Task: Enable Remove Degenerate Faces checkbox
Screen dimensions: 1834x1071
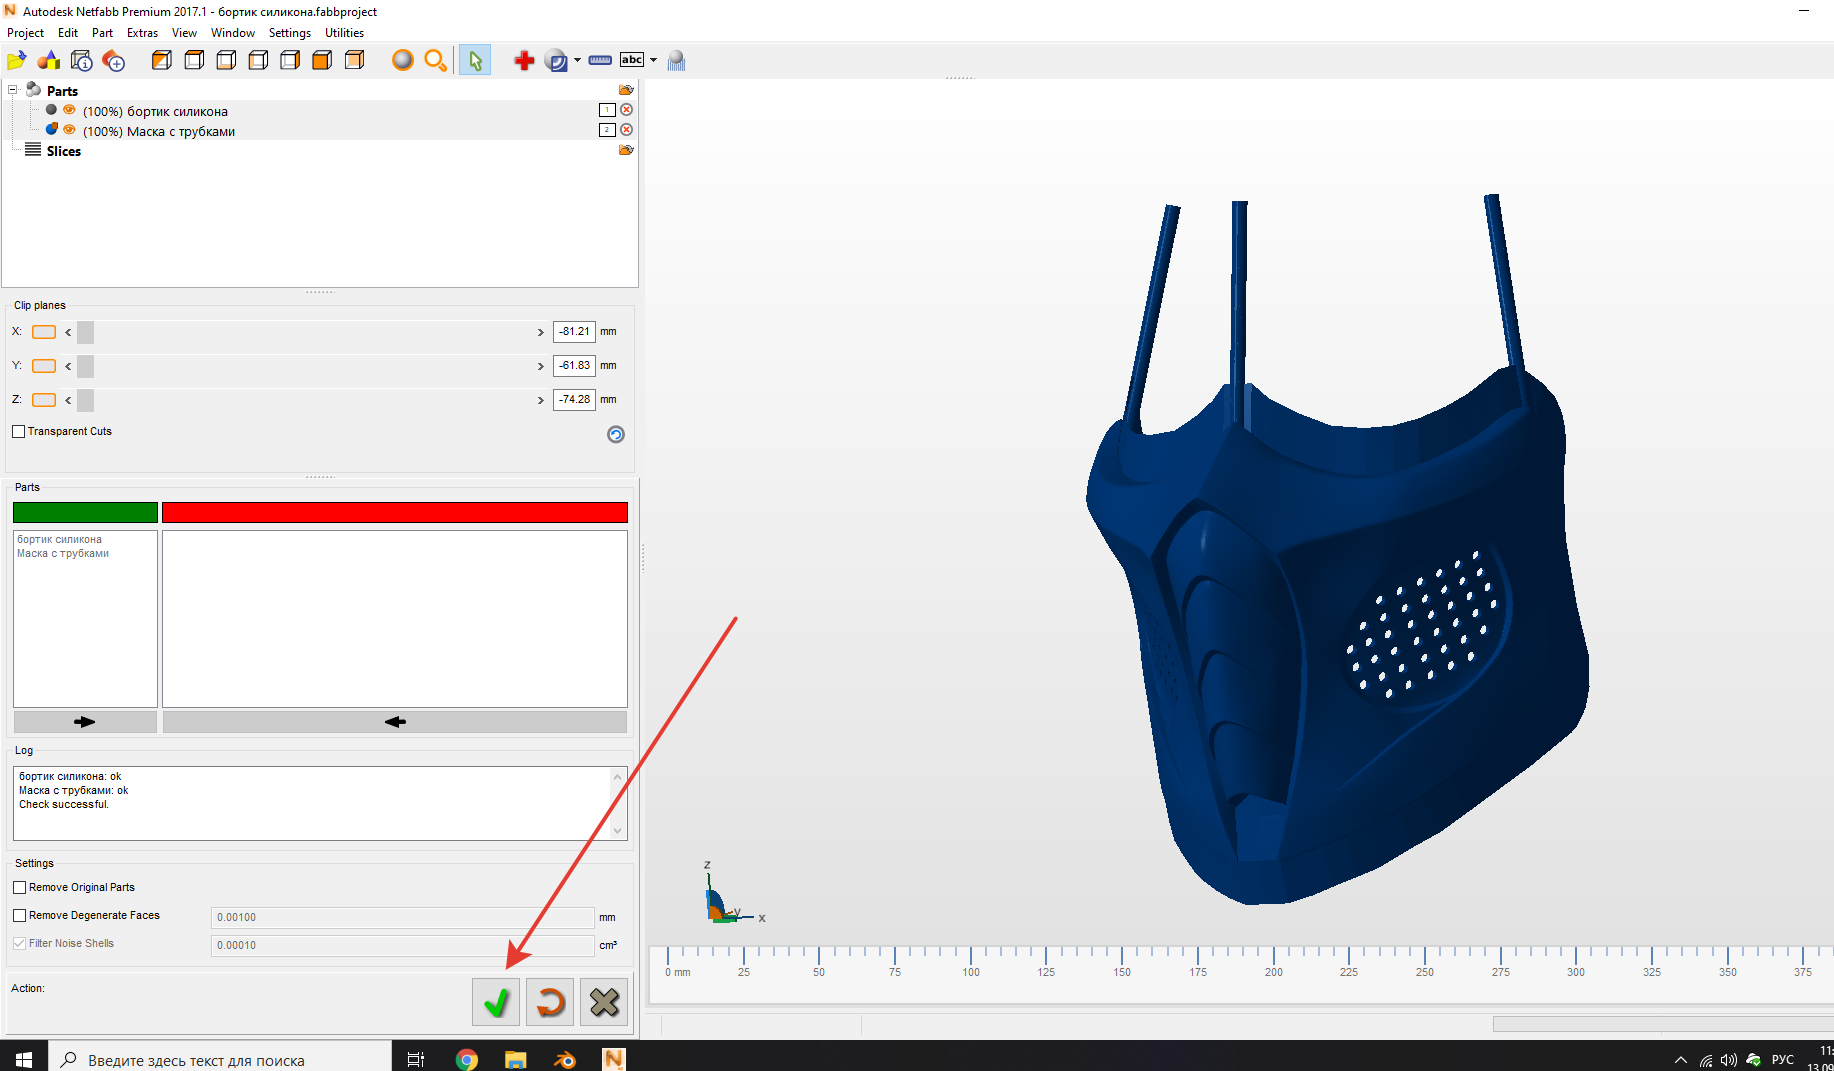Action: pyautogui.click(x=19, y=915)
